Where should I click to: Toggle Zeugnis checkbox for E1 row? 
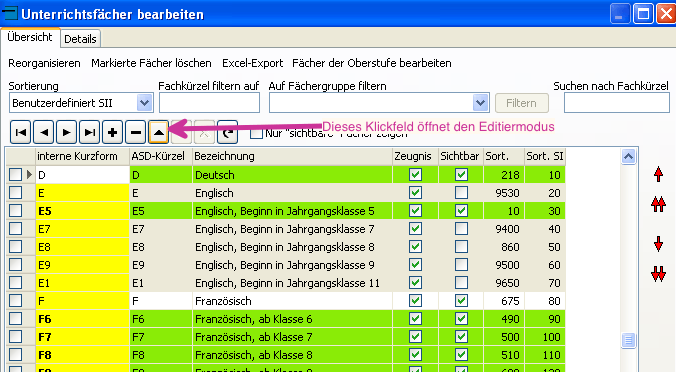pyautogui.click(x=415, y=283)
